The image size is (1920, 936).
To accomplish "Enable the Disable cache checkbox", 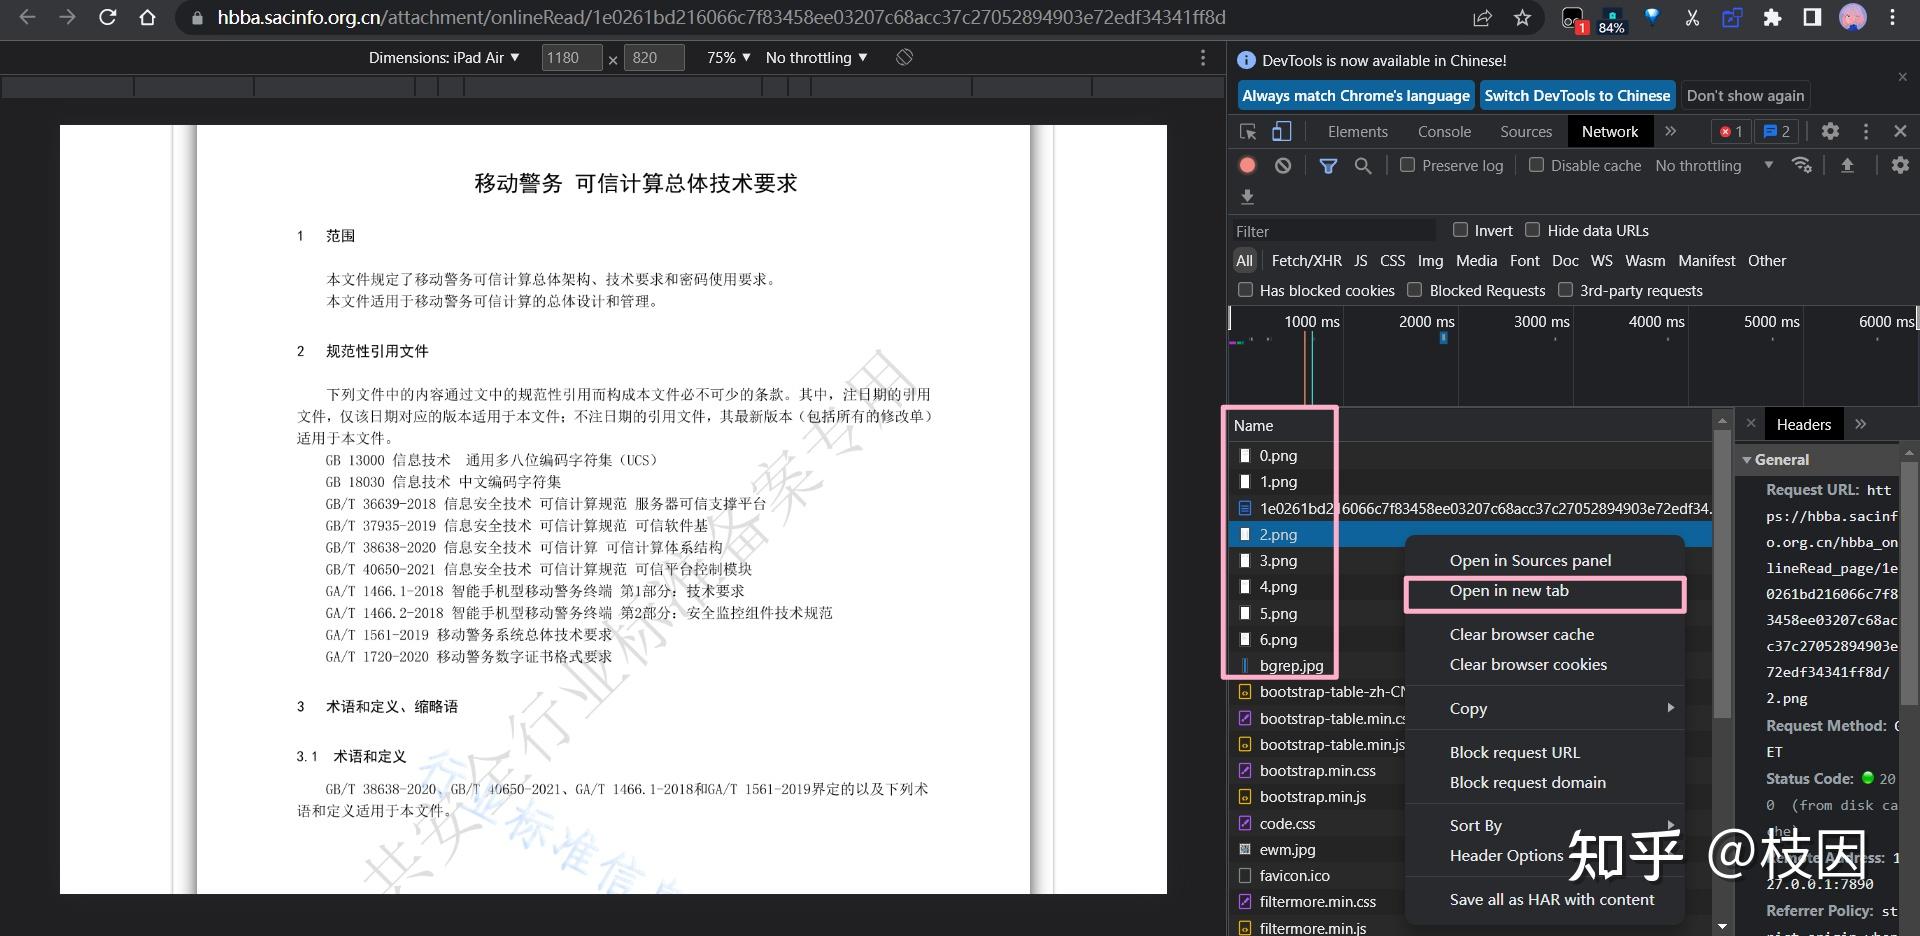I will click(1536, 165).
